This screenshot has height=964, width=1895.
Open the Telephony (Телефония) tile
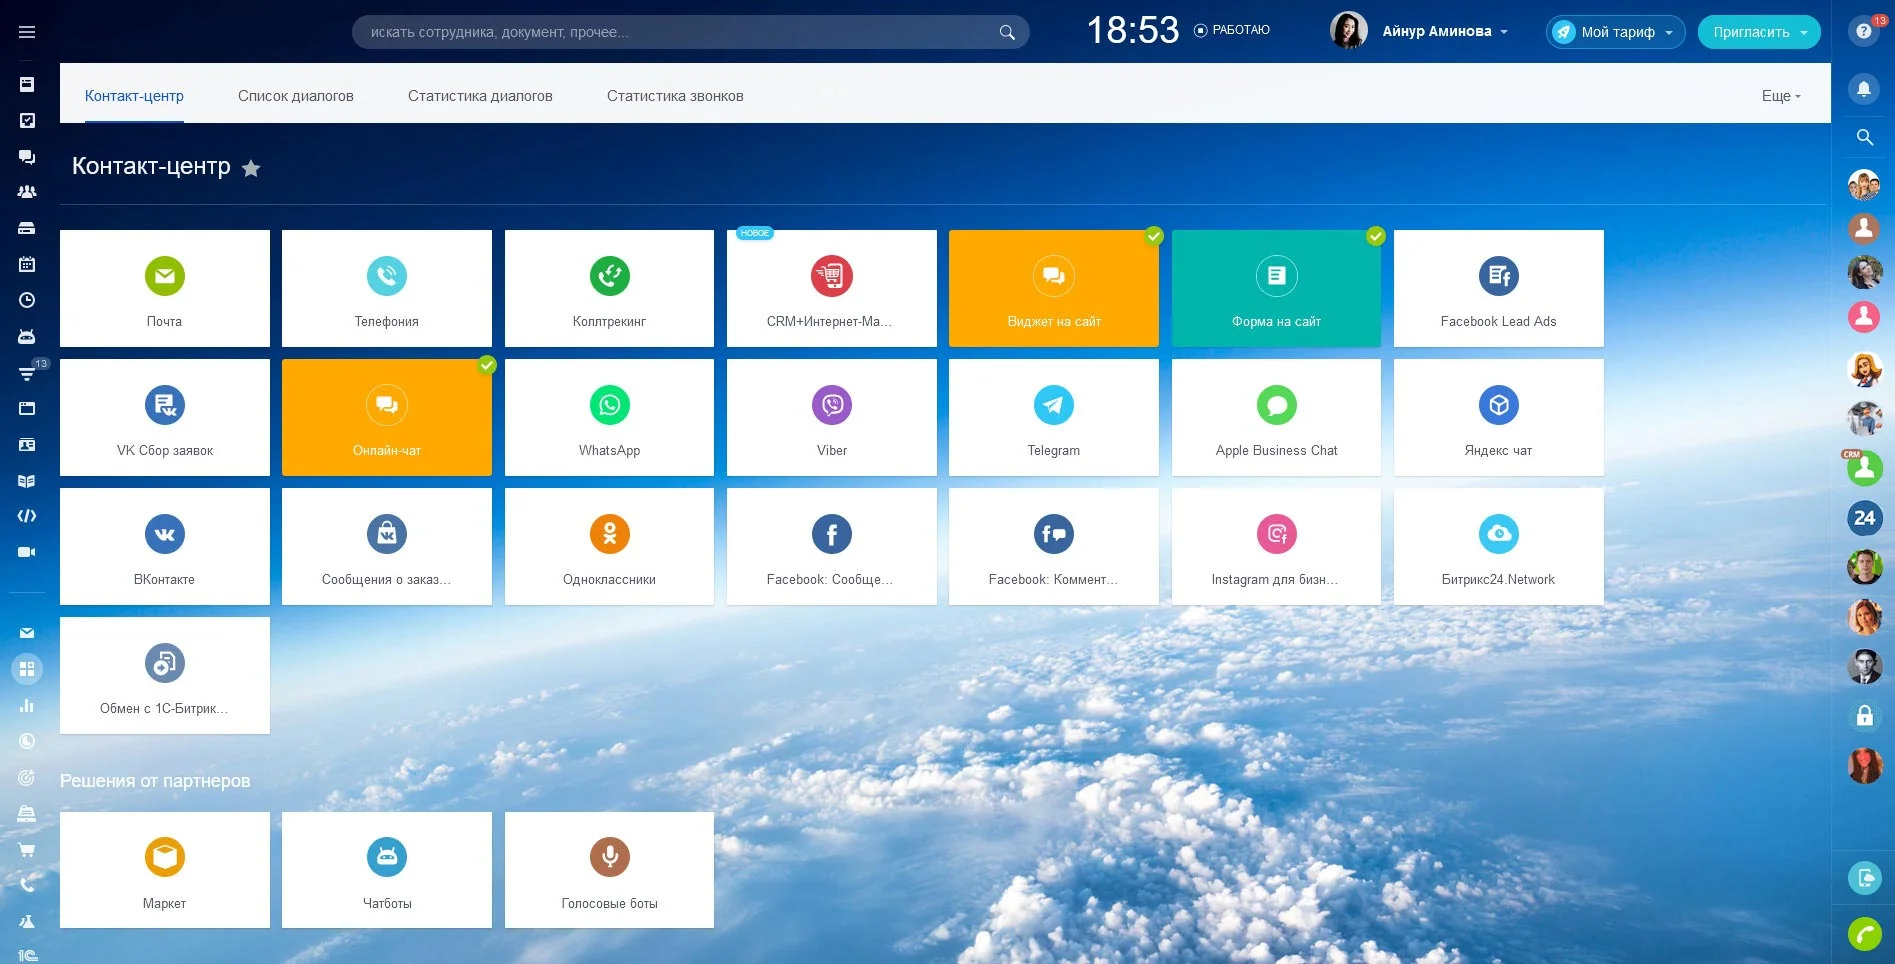click(x=386, y=288)
